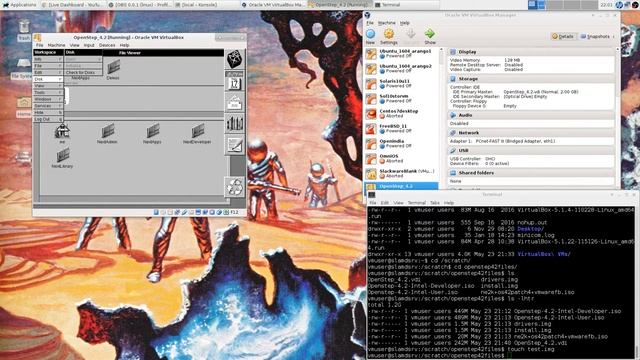This screenshot has width=640, height=360.
Task: Select the SlackwareBlank VM entry
Action: [x=402, y=173]
